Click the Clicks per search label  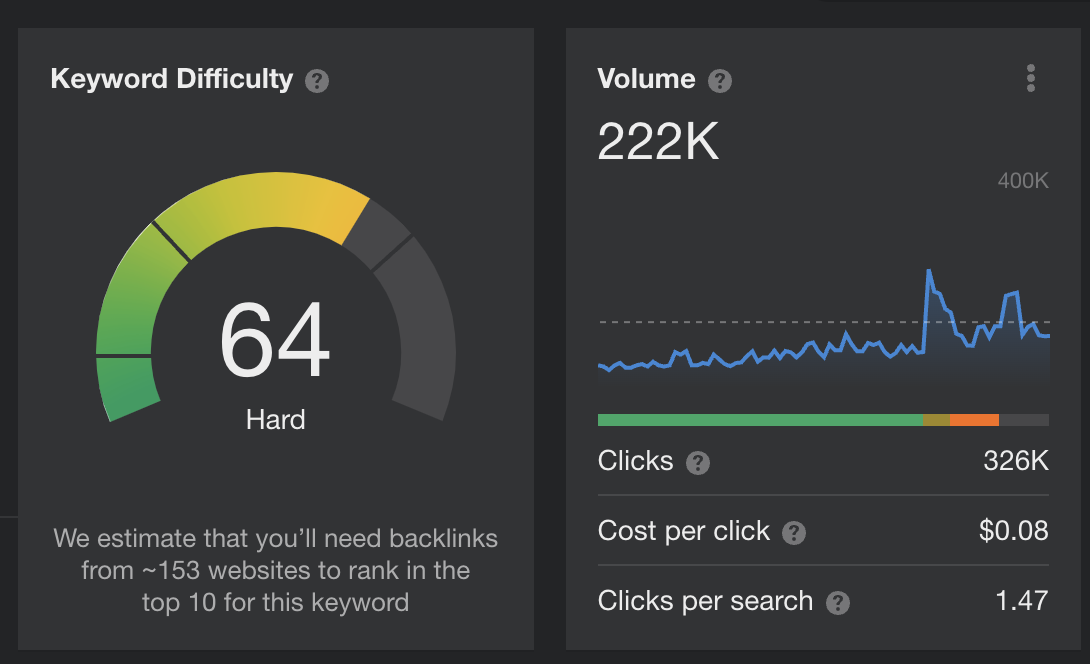tap(705, 601)
